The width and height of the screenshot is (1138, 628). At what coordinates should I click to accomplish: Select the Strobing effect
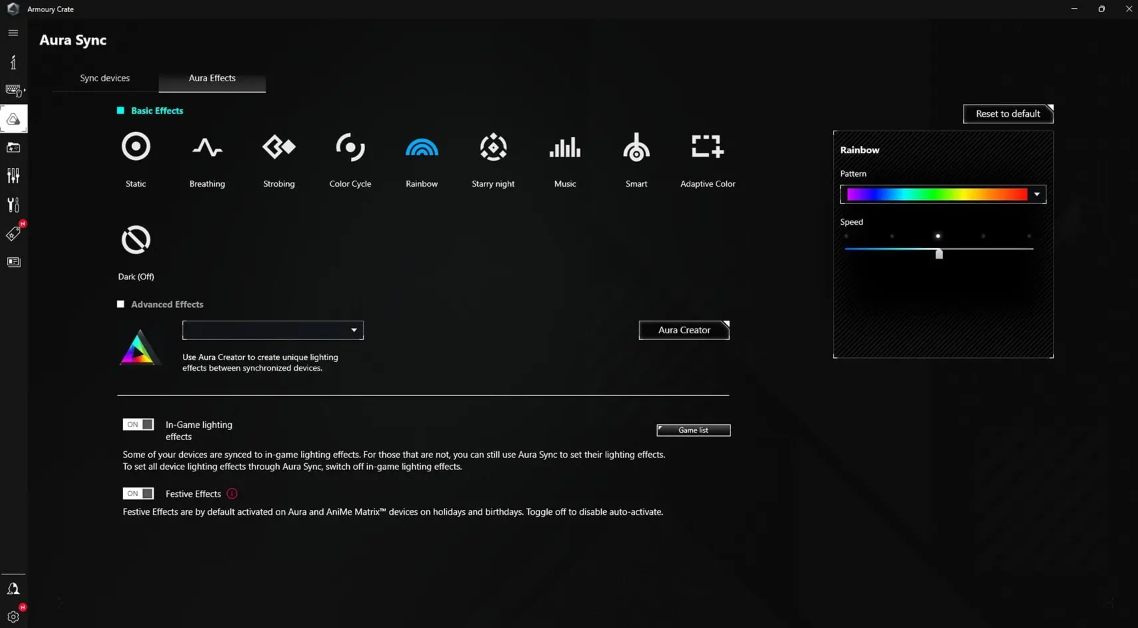pyautogui.click(x=279, y=148)
